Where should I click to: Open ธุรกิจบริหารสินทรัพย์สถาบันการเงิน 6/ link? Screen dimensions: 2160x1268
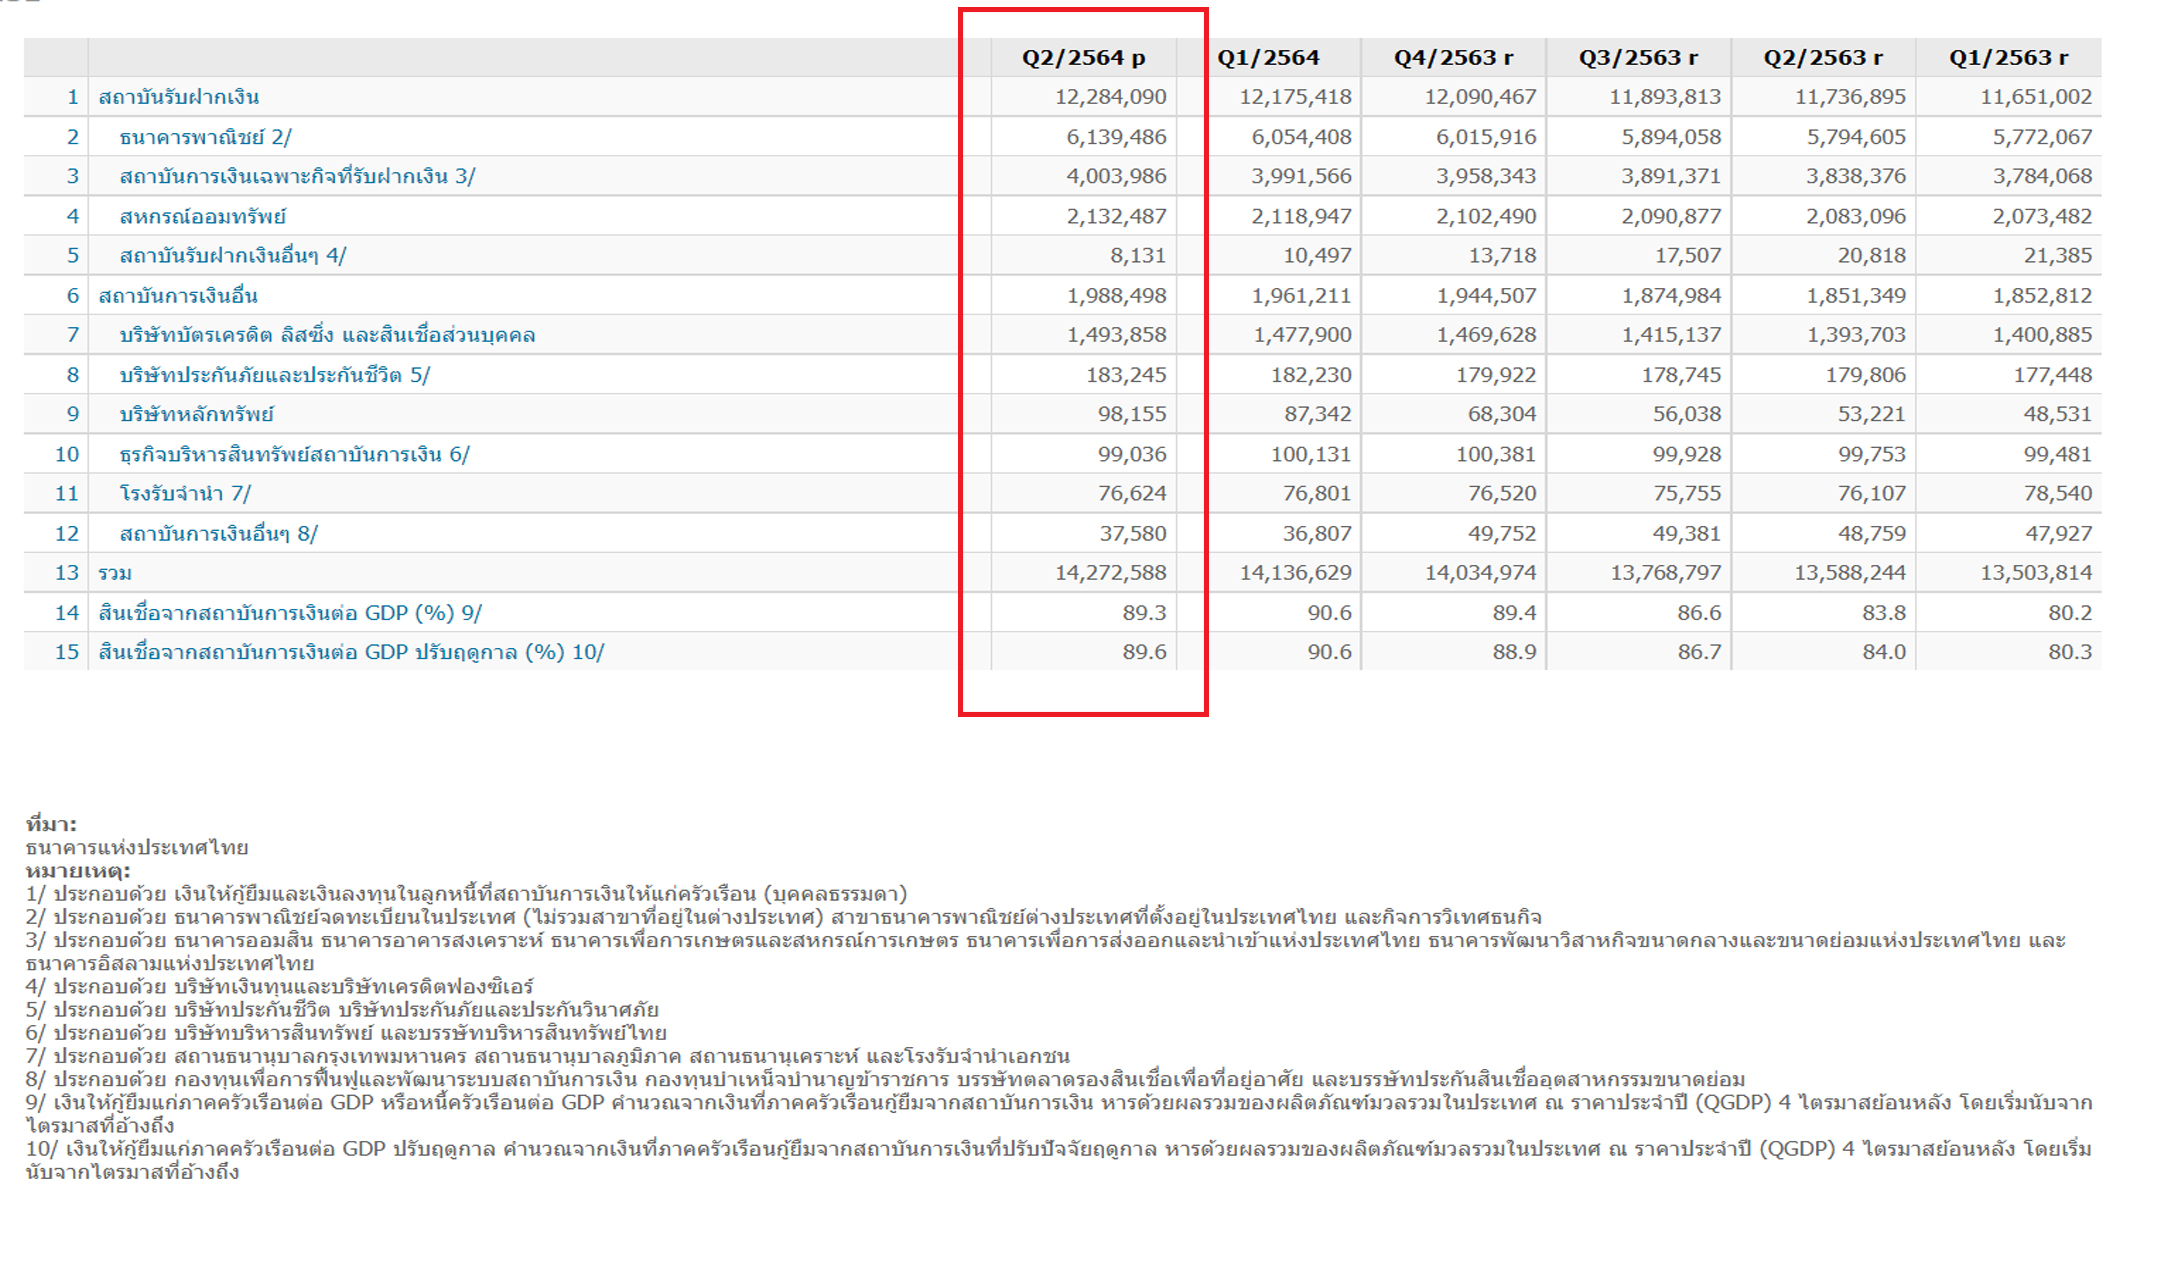tap(294, 454)
